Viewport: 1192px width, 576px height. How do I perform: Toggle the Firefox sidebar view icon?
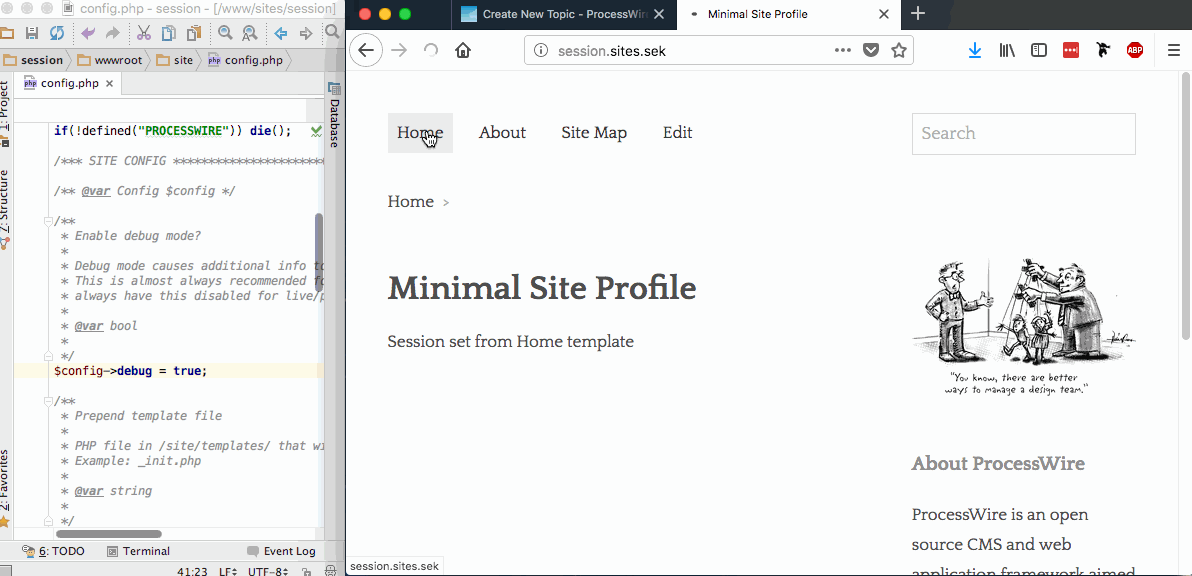1039,50
